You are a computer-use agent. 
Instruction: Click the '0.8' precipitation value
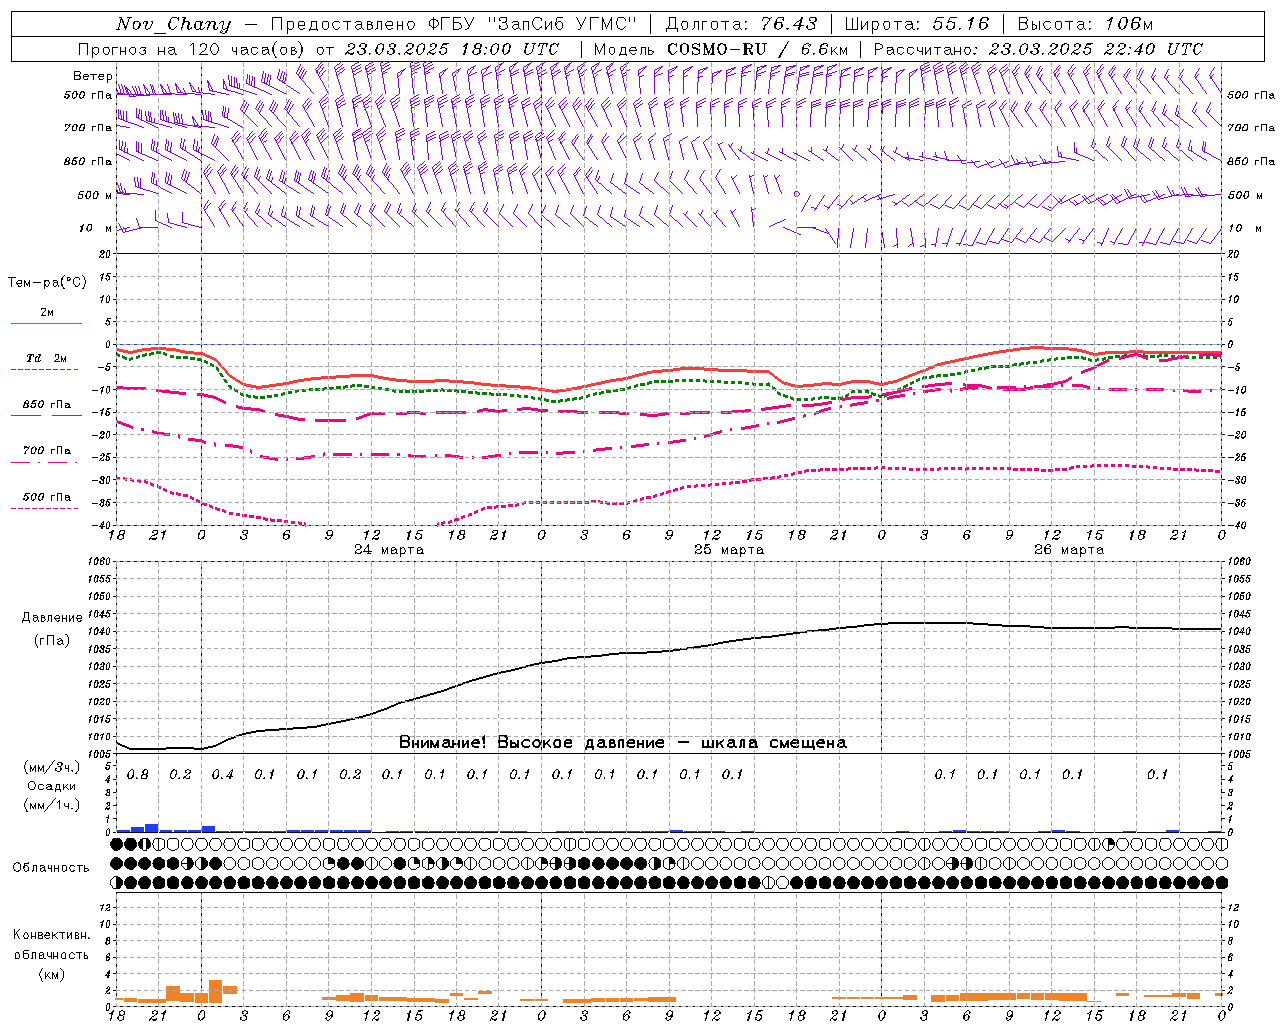(x=138, y=775)
